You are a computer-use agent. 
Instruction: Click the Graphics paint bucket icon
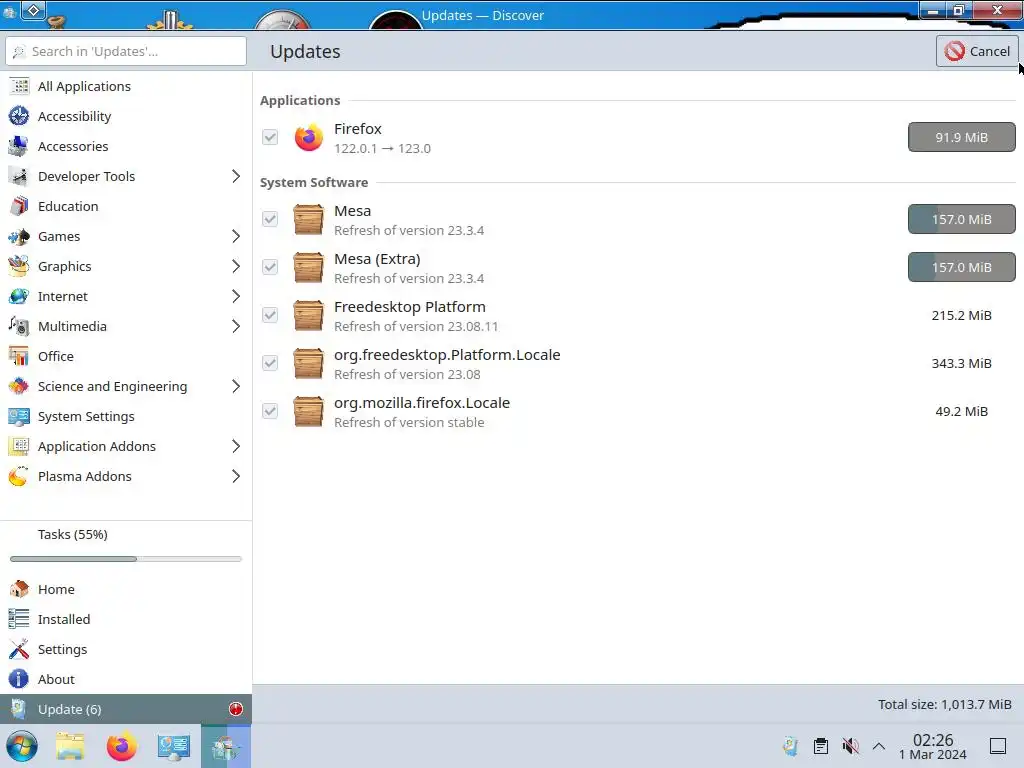[19, 266]
